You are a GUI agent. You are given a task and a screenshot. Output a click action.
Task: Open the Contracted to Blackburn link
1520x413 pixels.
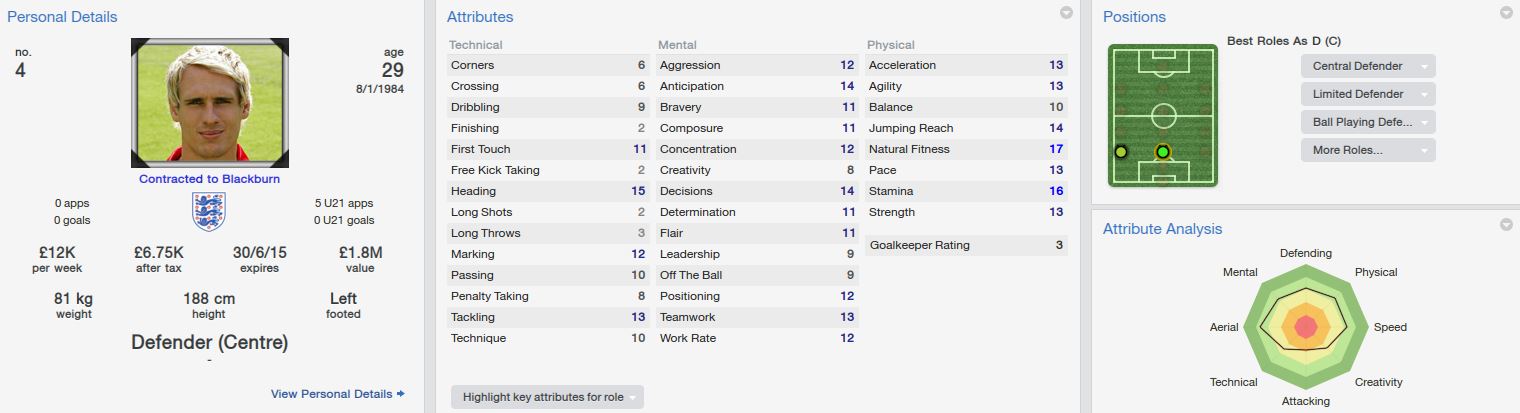209,179
